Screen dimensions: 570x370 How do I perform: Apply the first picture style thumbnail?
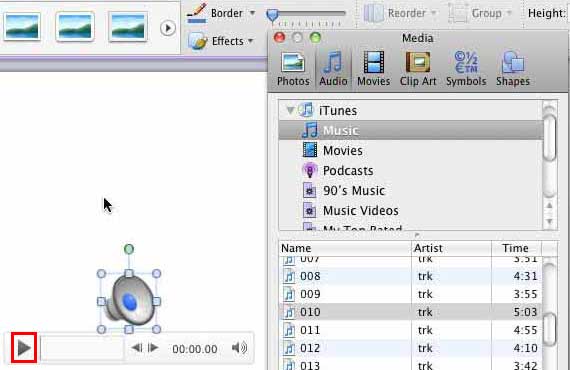tap(22, 26)
